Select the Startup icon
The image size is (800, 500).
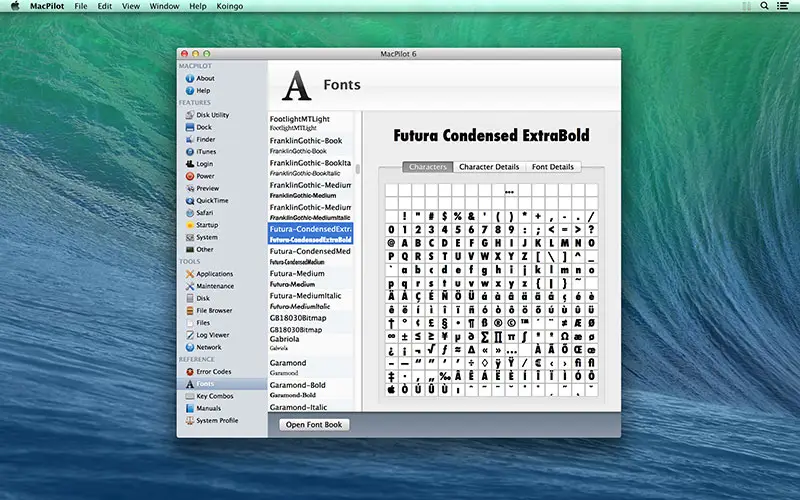190,225
